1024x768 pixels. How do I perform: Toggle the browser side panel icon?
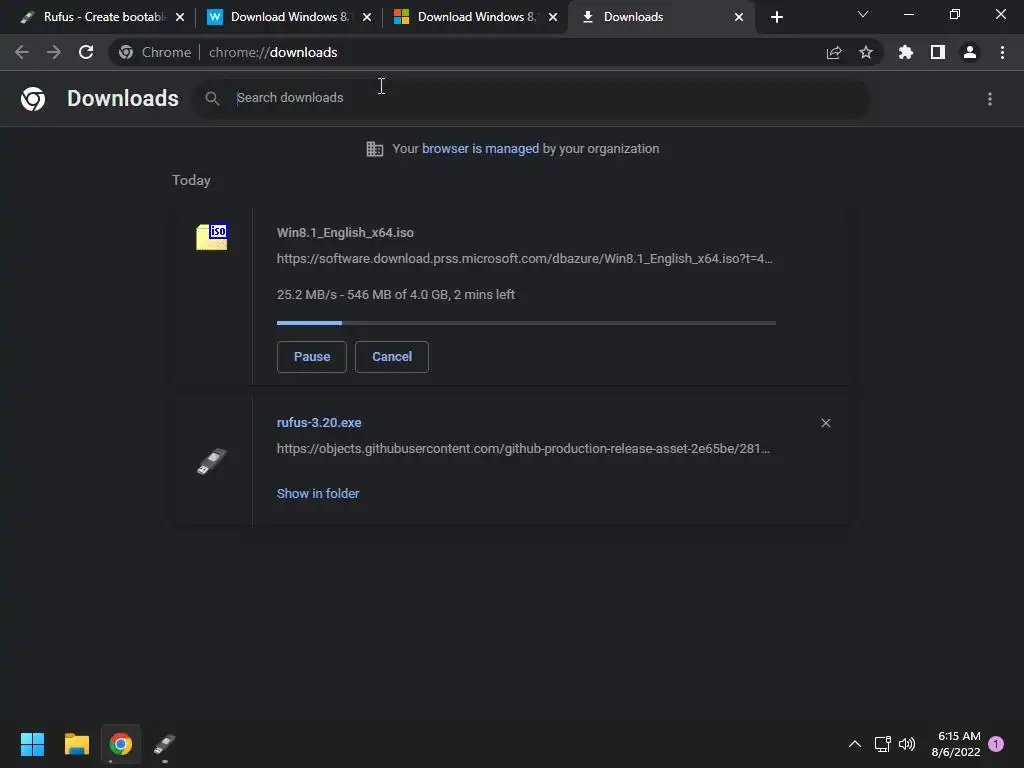(x=938, y=52)
